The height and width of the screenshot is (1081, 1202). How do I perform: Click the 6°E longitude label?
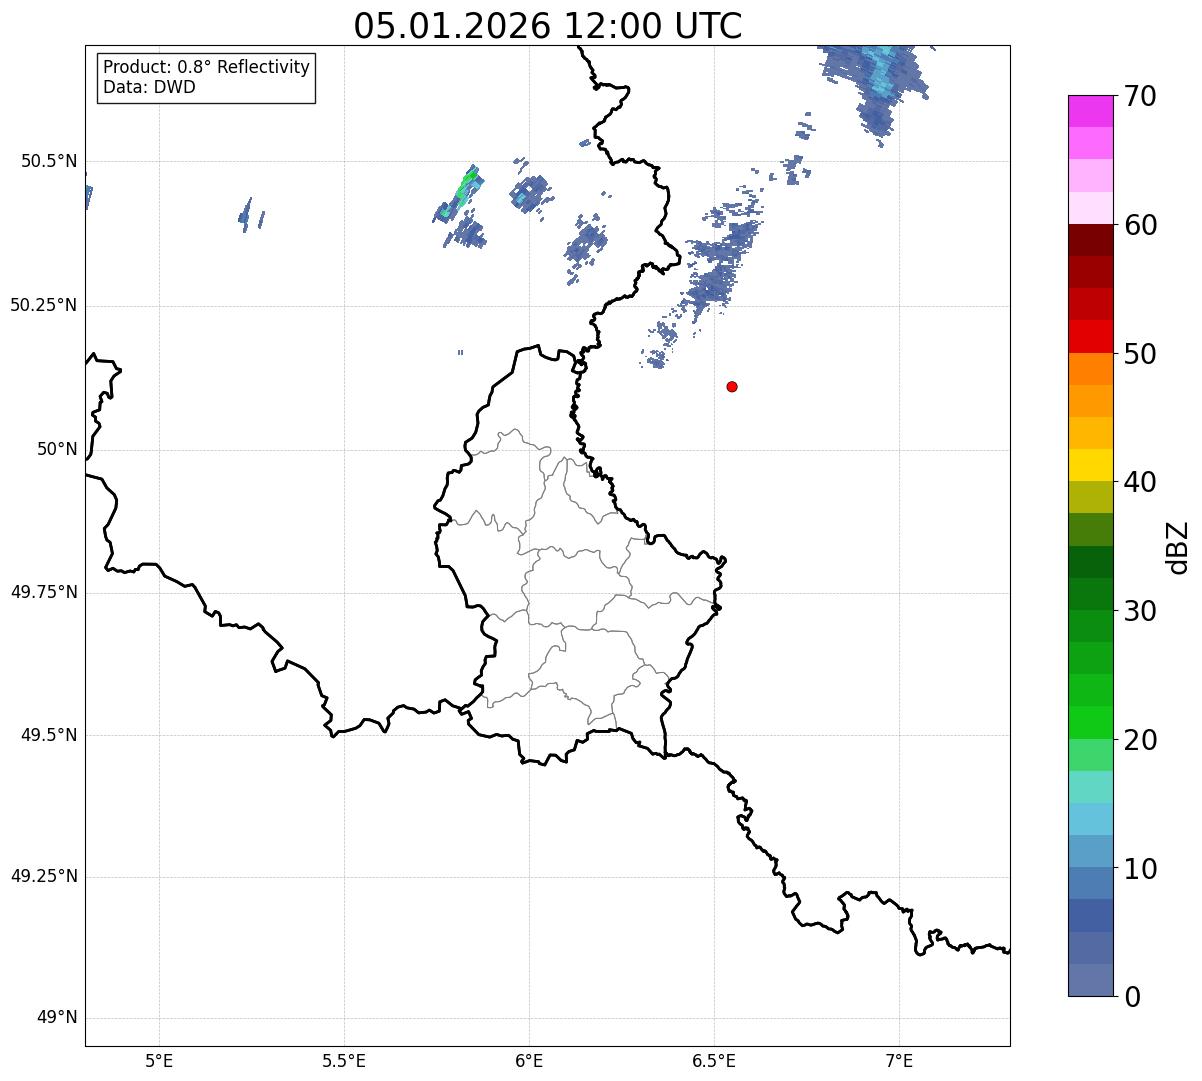click(529, 1061)
